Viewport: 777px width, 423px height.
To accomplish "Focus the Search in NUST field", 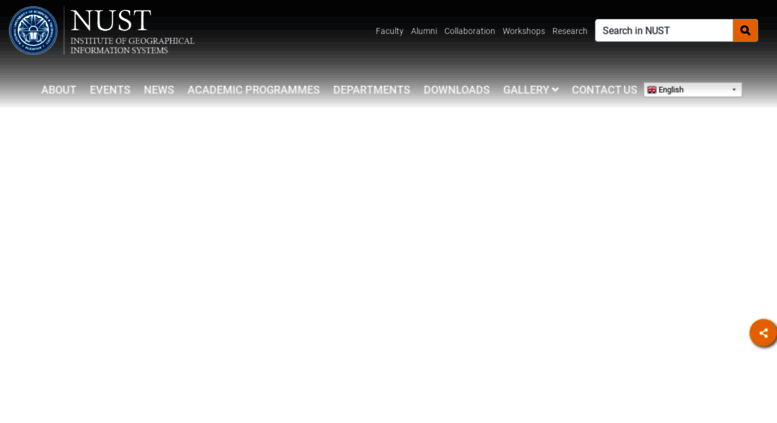I will [x=664, y=31].
